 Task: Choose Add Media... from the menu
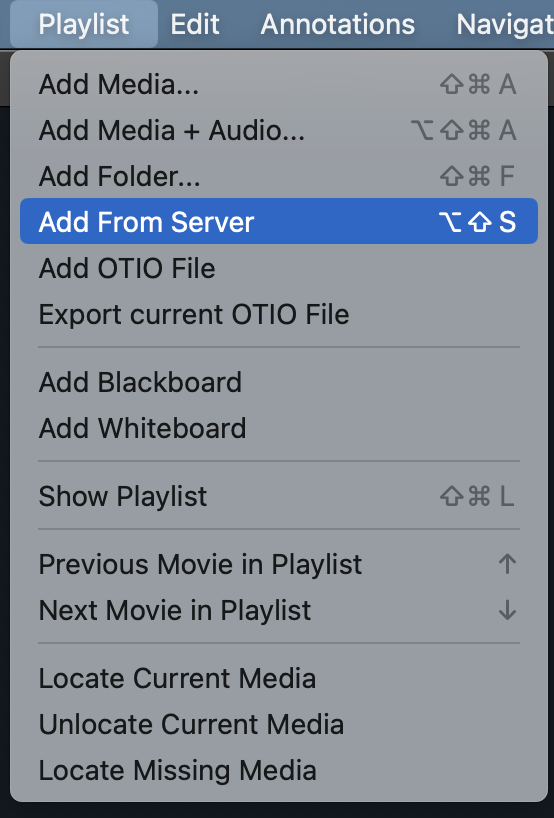coord(279,84)
